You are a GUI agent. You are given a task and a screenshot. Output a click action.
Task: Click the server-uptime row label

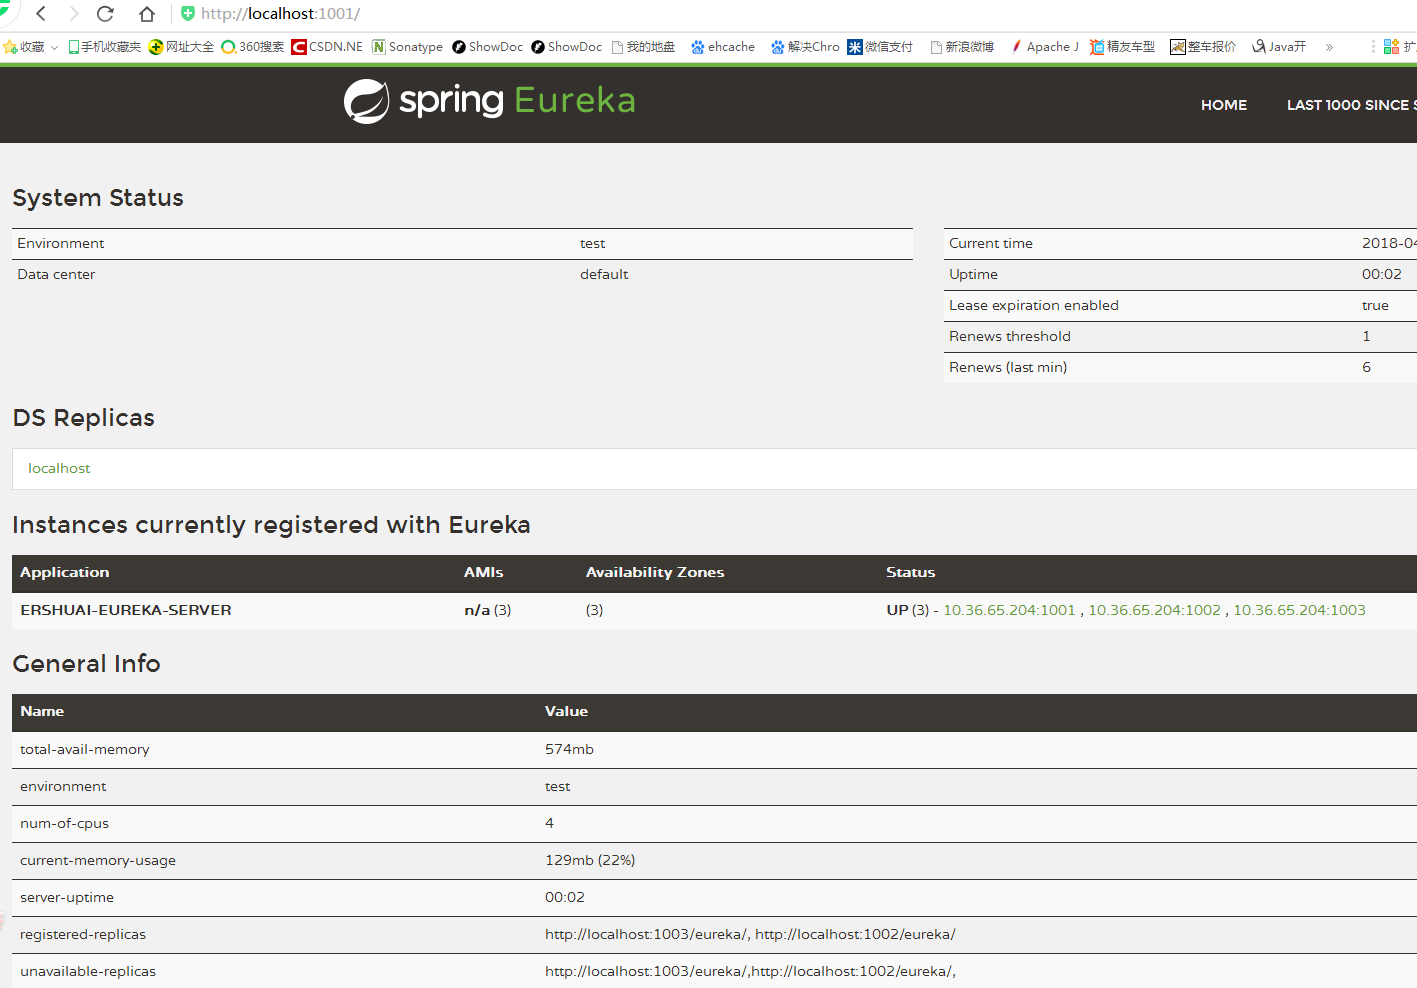67,897
